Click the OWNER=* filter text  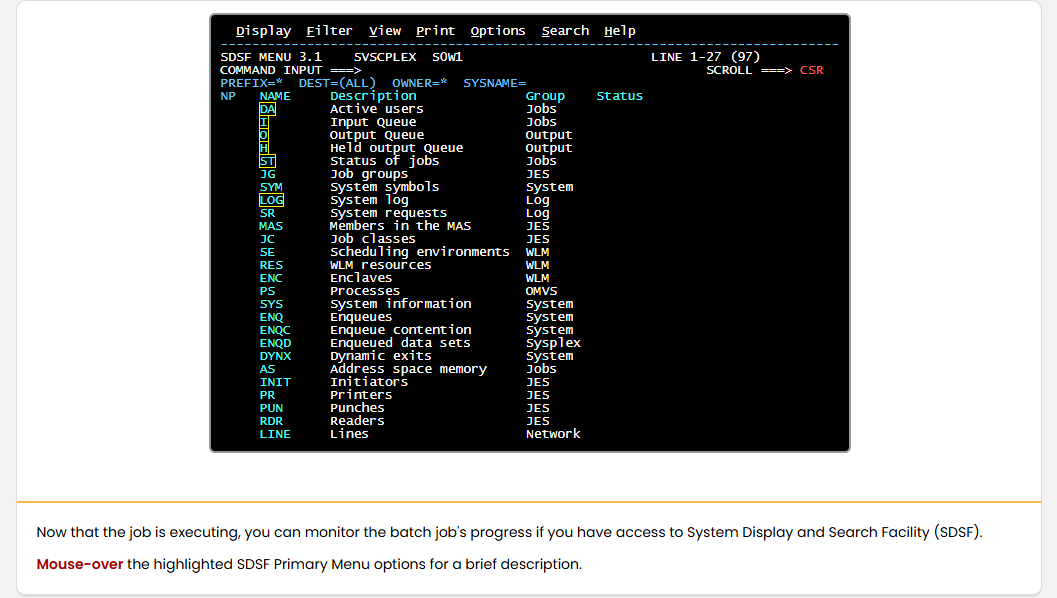coord(419,84)
